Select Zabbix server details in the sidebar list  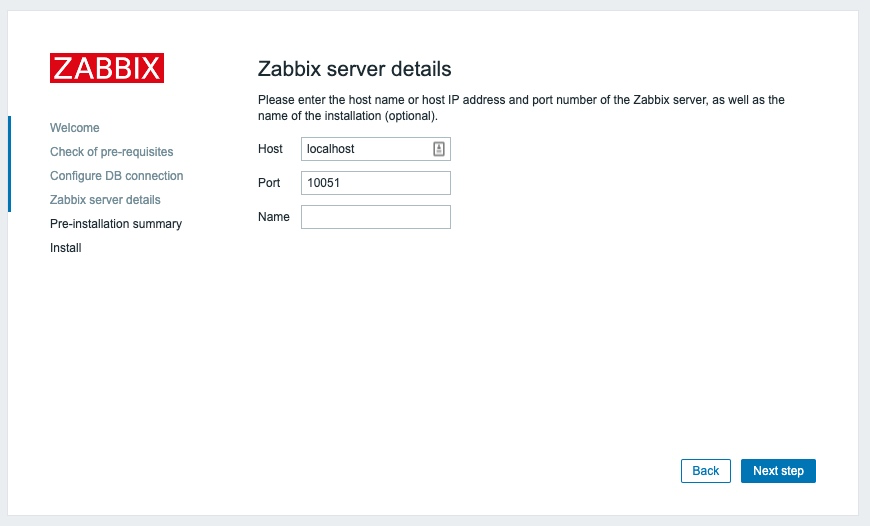pyautogui.click(x=105, y=200)
